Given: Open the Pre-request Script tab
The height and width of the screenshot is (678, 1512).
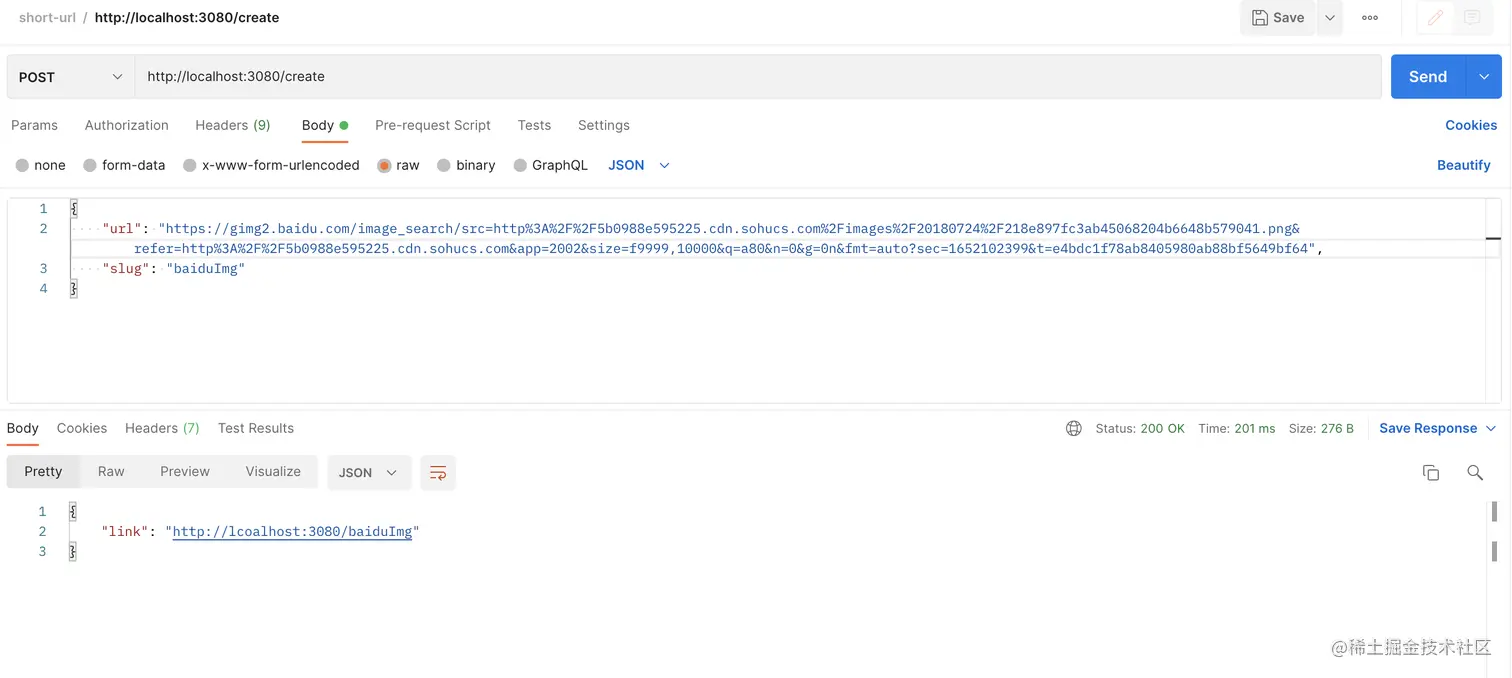Looking at the screenshot, I should click(433, 125).
